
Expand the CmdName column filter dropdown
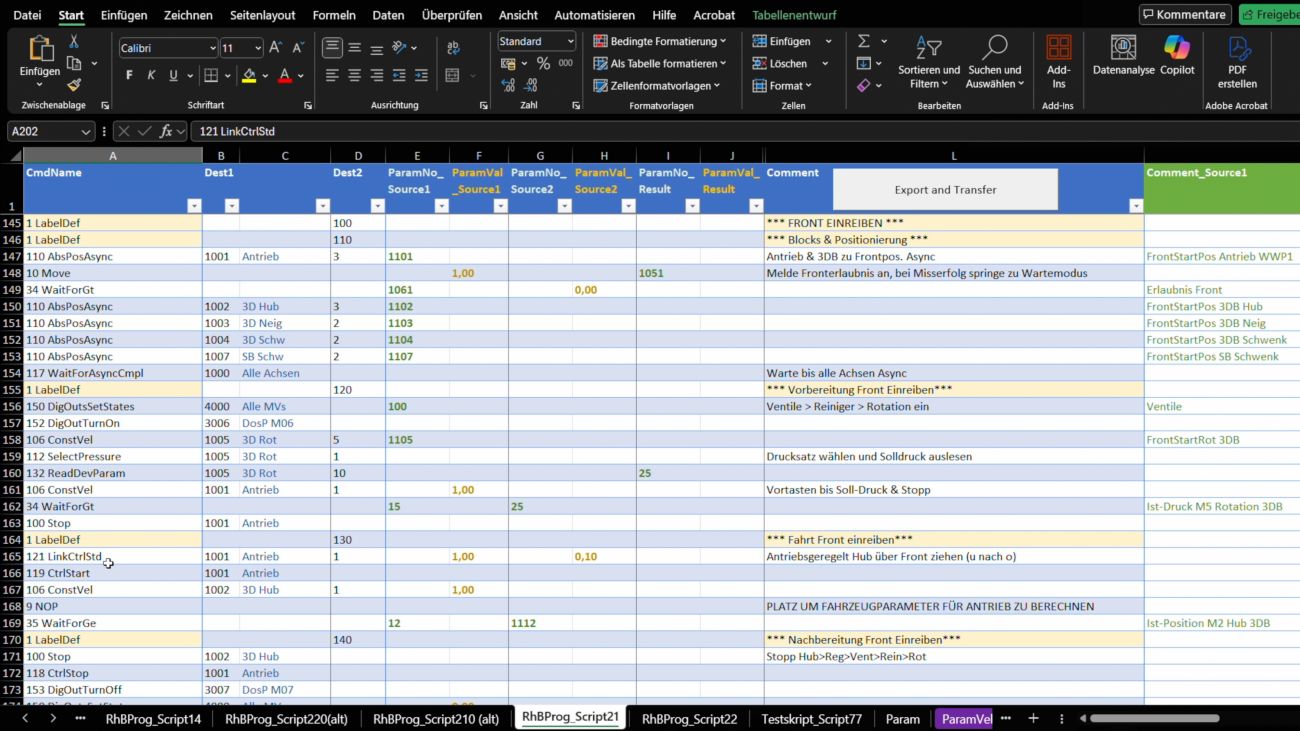[x=194, y=206]
